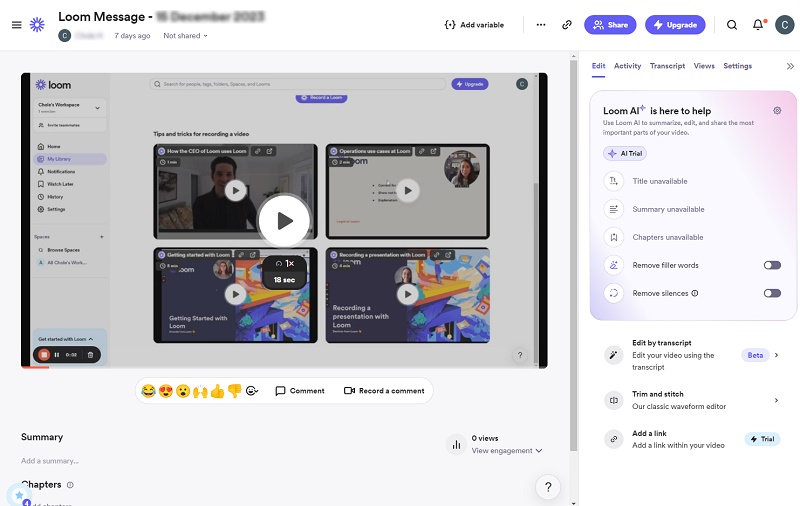The width and height of the screenshot is (800, 506).
Task: Copy the video link icon
Action: (567, 24)
